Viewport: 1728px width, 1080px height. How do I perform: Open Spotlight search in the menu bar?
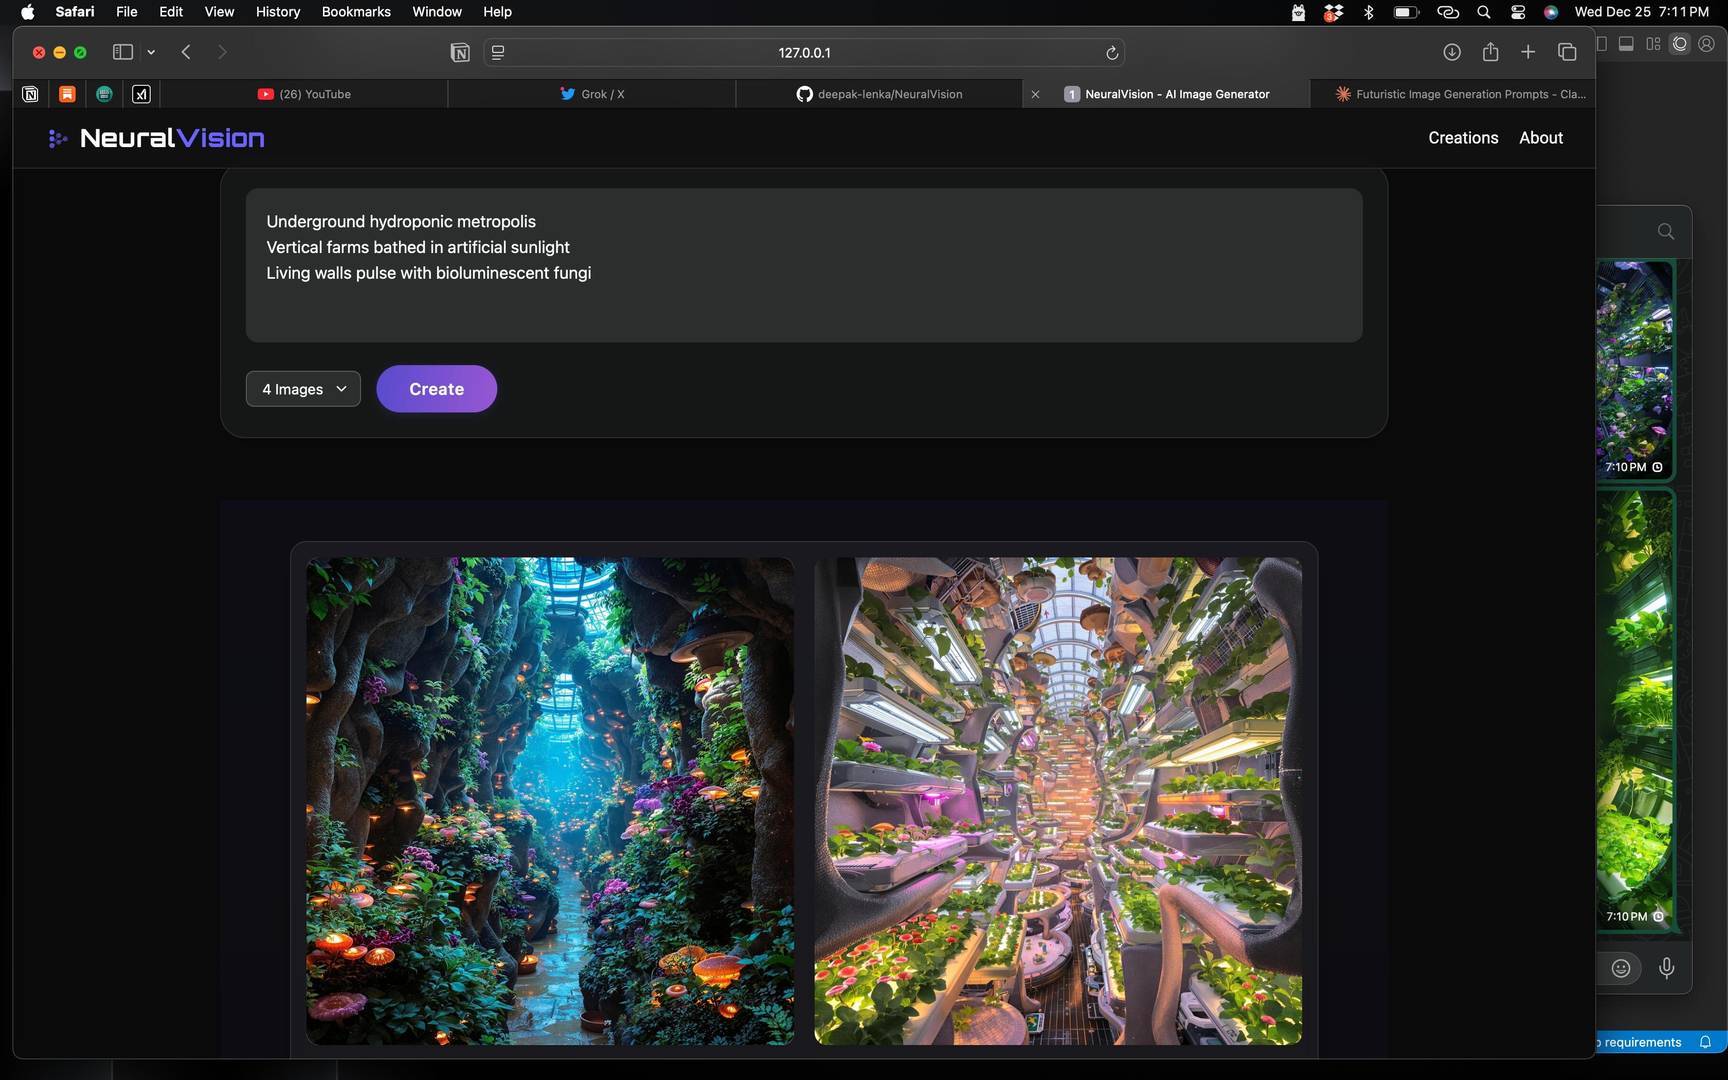coord(1484,12)
